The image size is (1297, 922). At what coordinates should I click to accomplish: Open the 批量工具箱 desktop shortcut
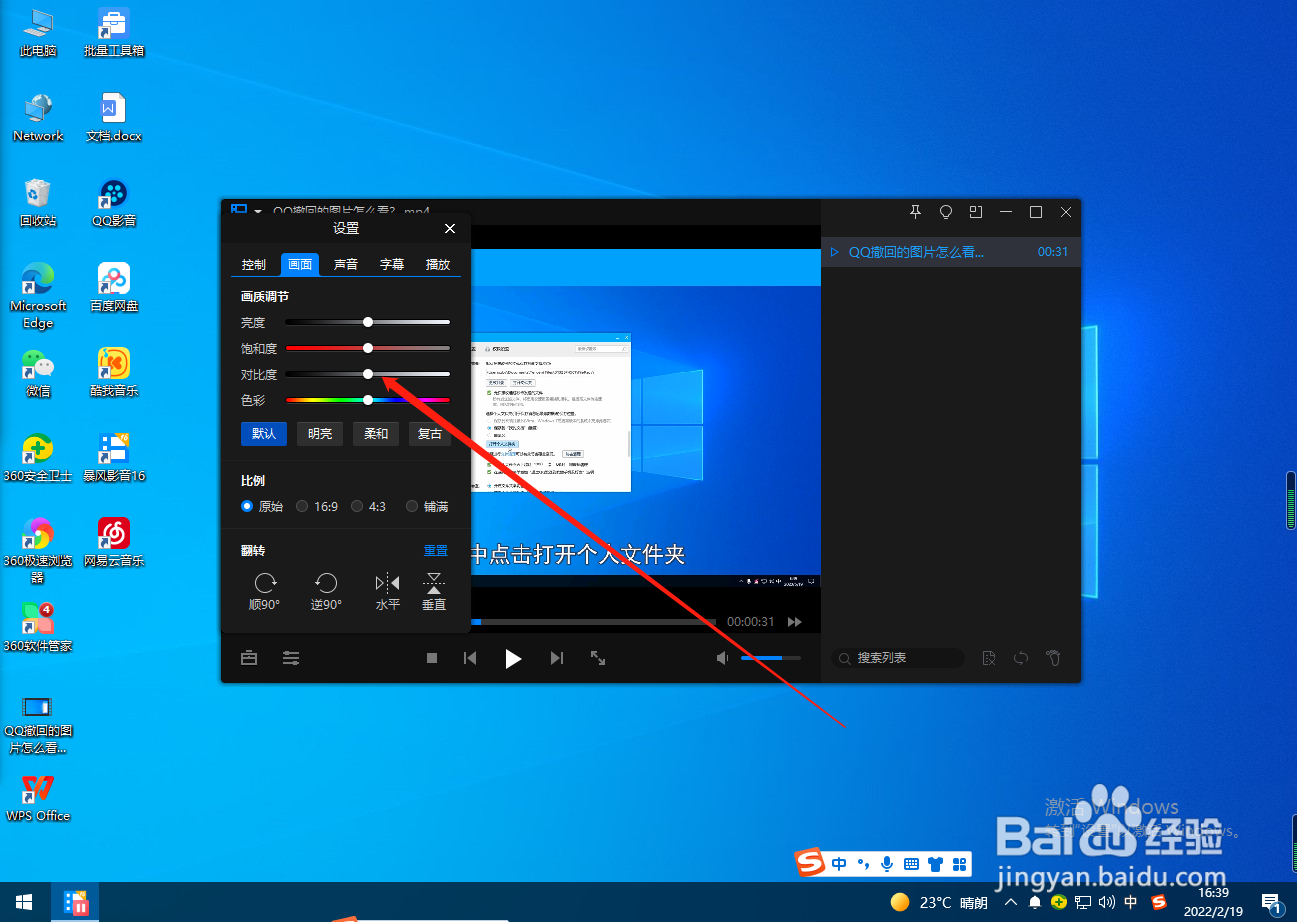click(114, 32)
